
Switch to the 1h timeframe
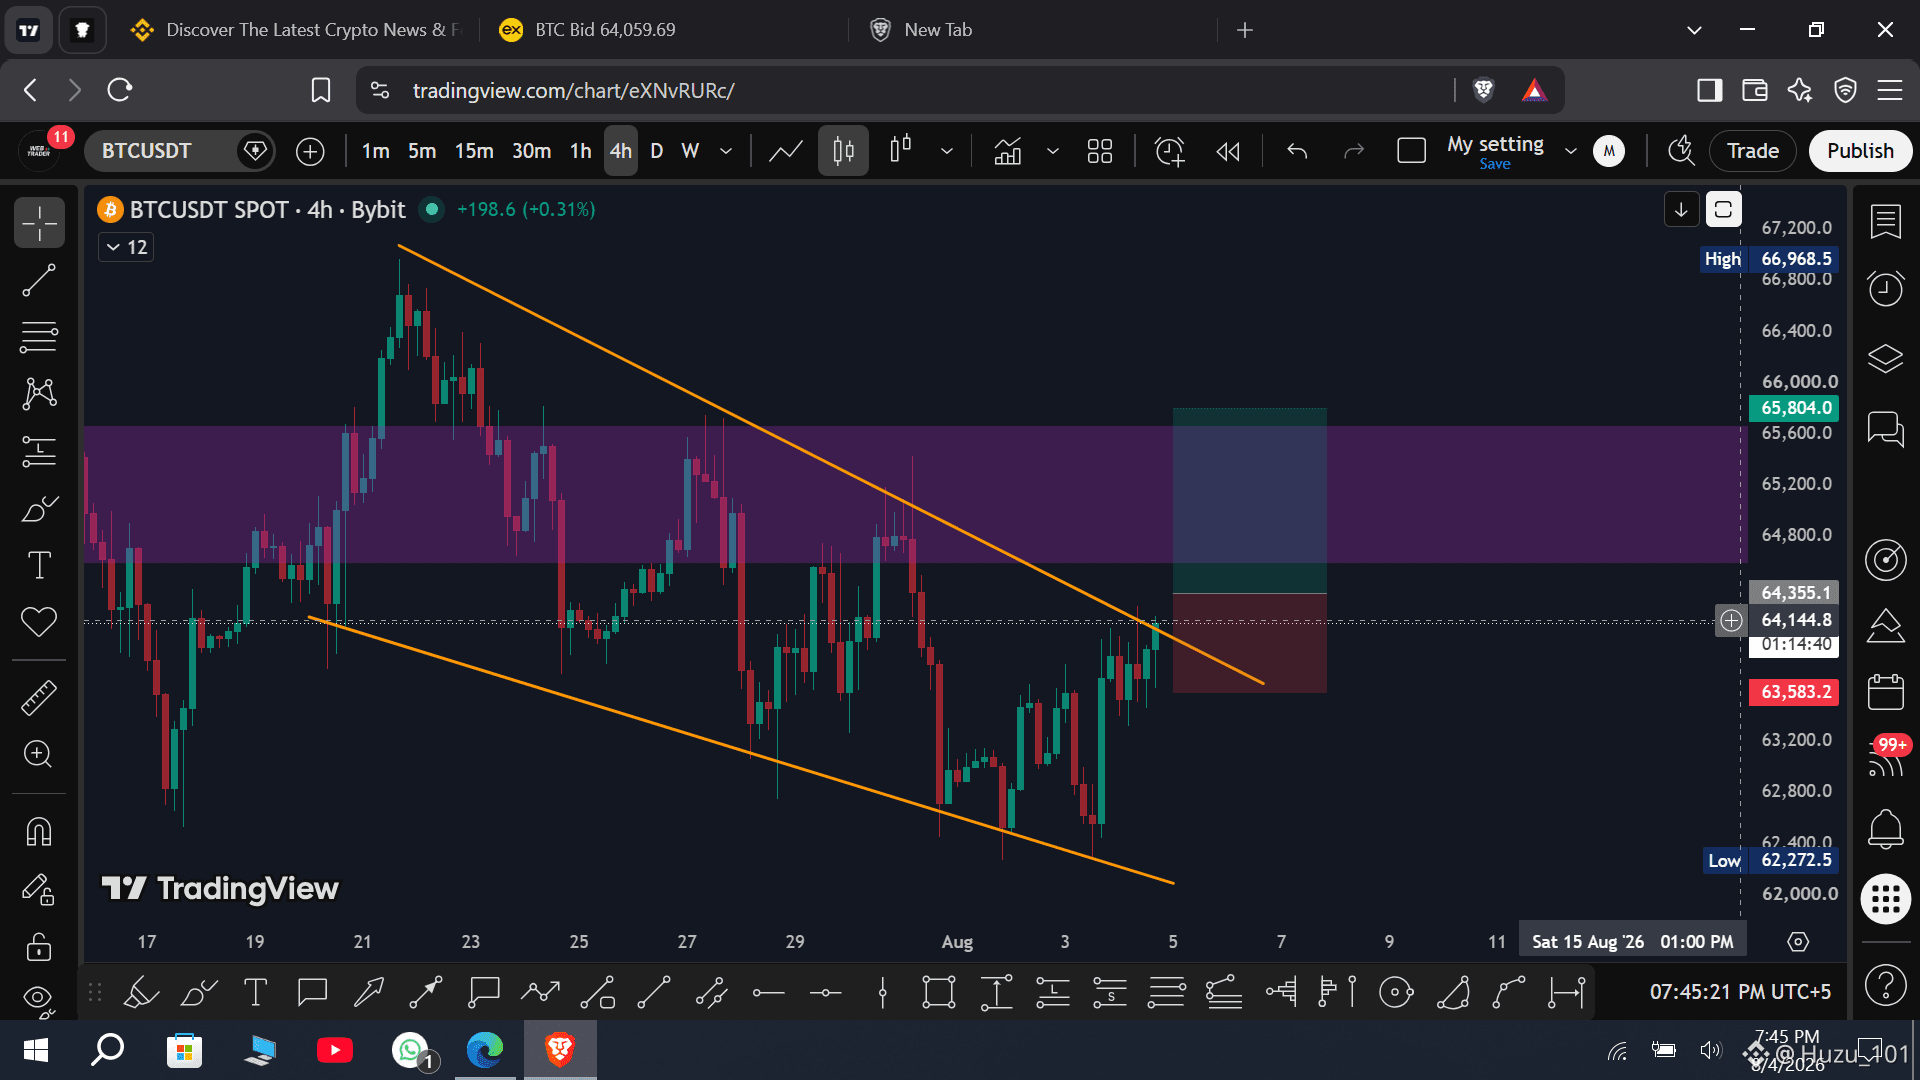pyautogui.click(x=580, y=151)
